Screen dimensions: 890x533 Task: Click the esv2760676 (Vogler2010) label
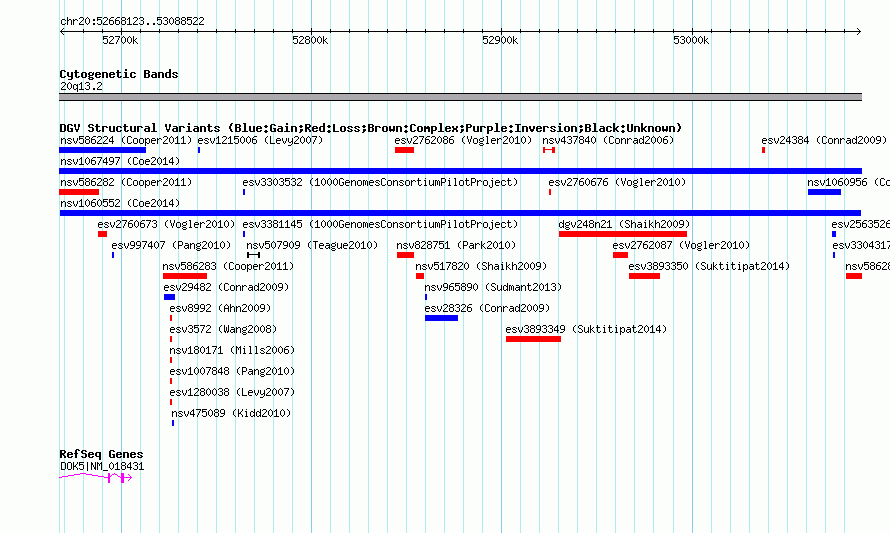(x=617, y=182)
